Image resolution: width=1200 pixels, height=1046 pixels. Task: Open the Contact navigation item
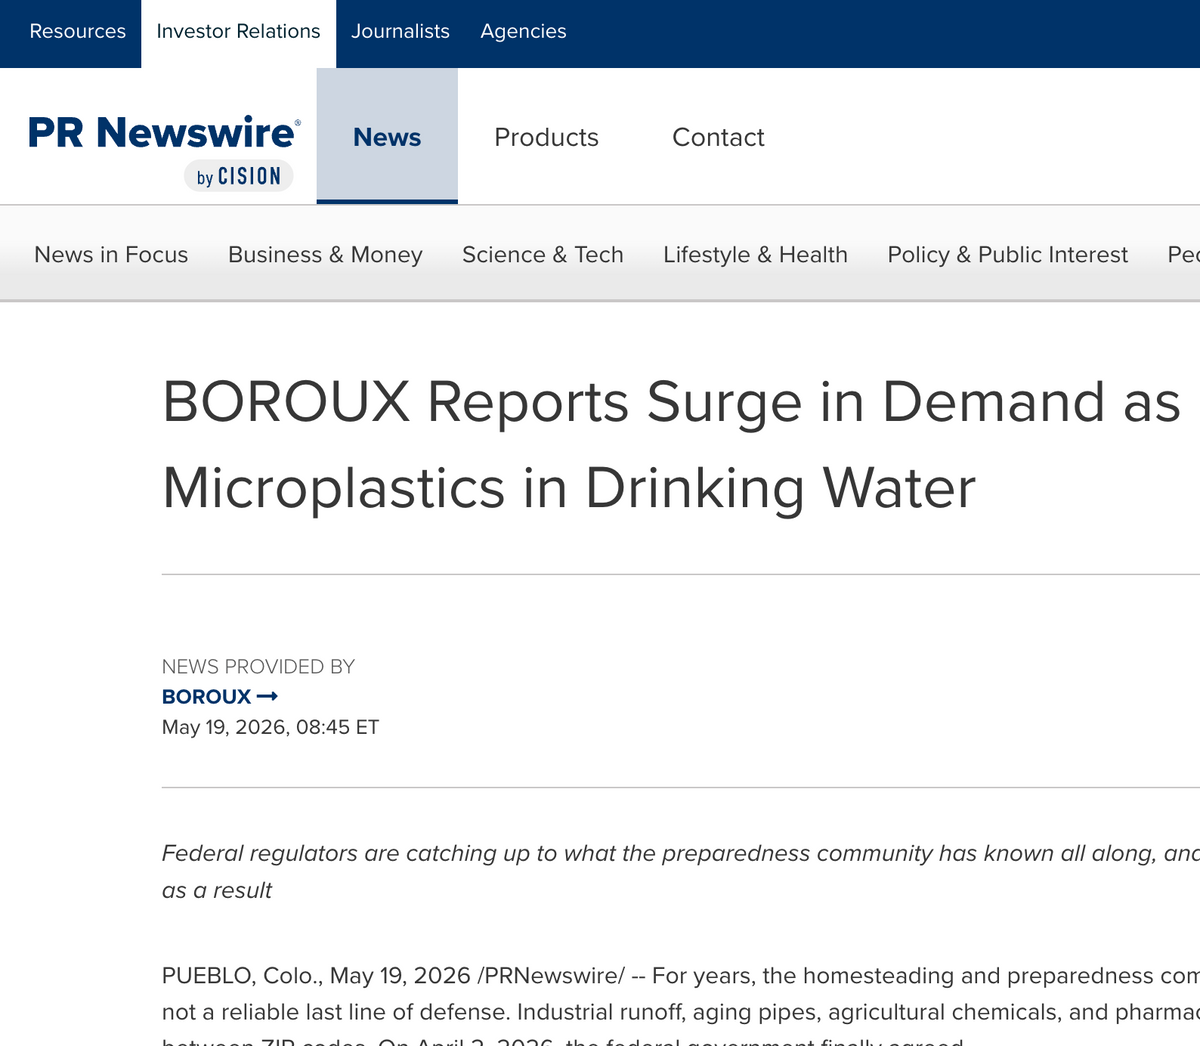tap(718, 137)
